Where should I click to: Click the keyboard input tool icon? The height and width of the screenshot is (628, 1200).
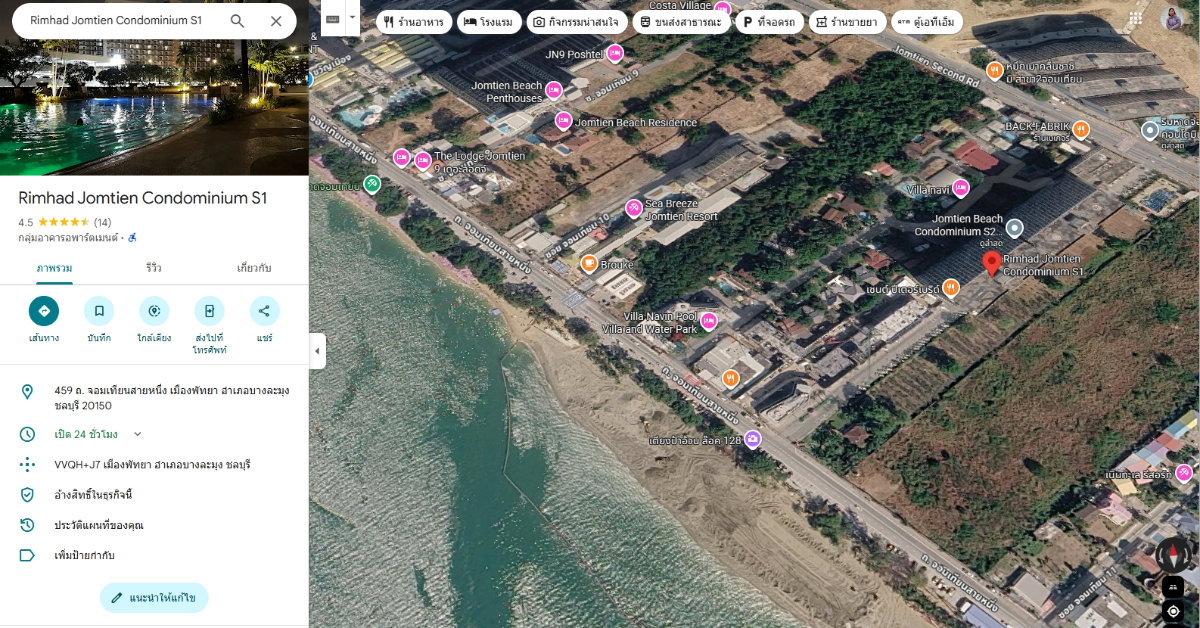pos(333,18)
